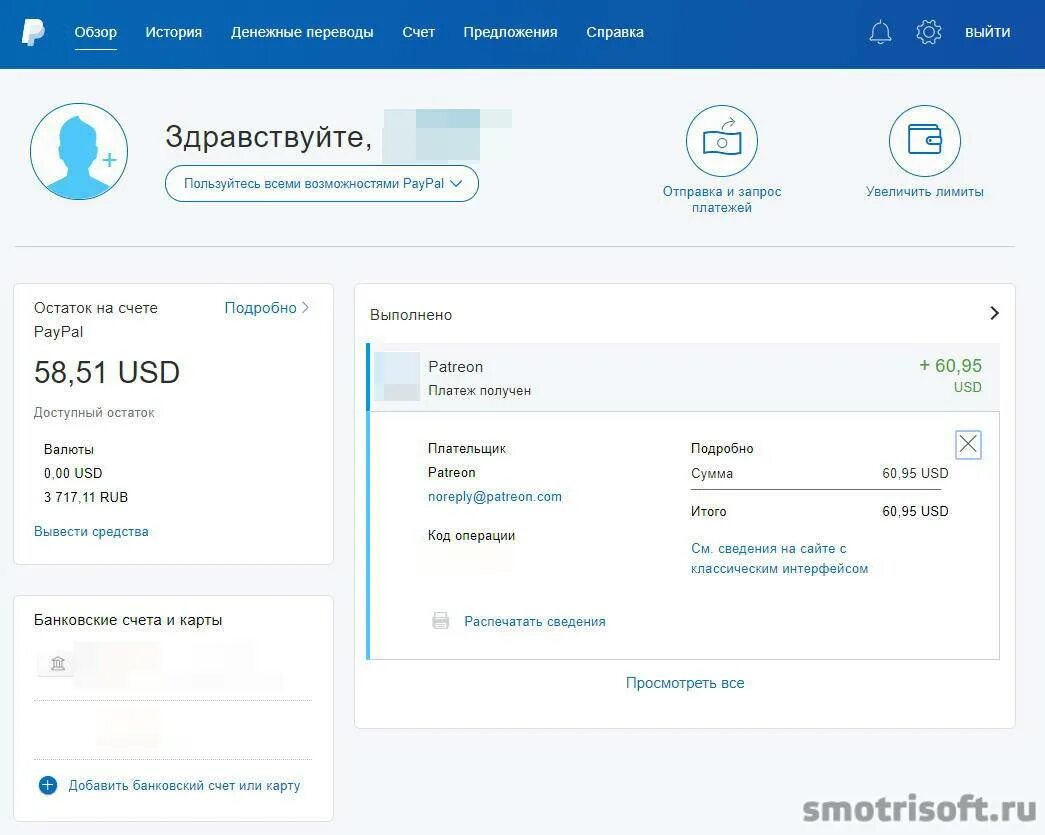This screenshot has height=835, width=1045.
Task: Click the Итого 60,95 USD total value
Action: click(915, 511)
